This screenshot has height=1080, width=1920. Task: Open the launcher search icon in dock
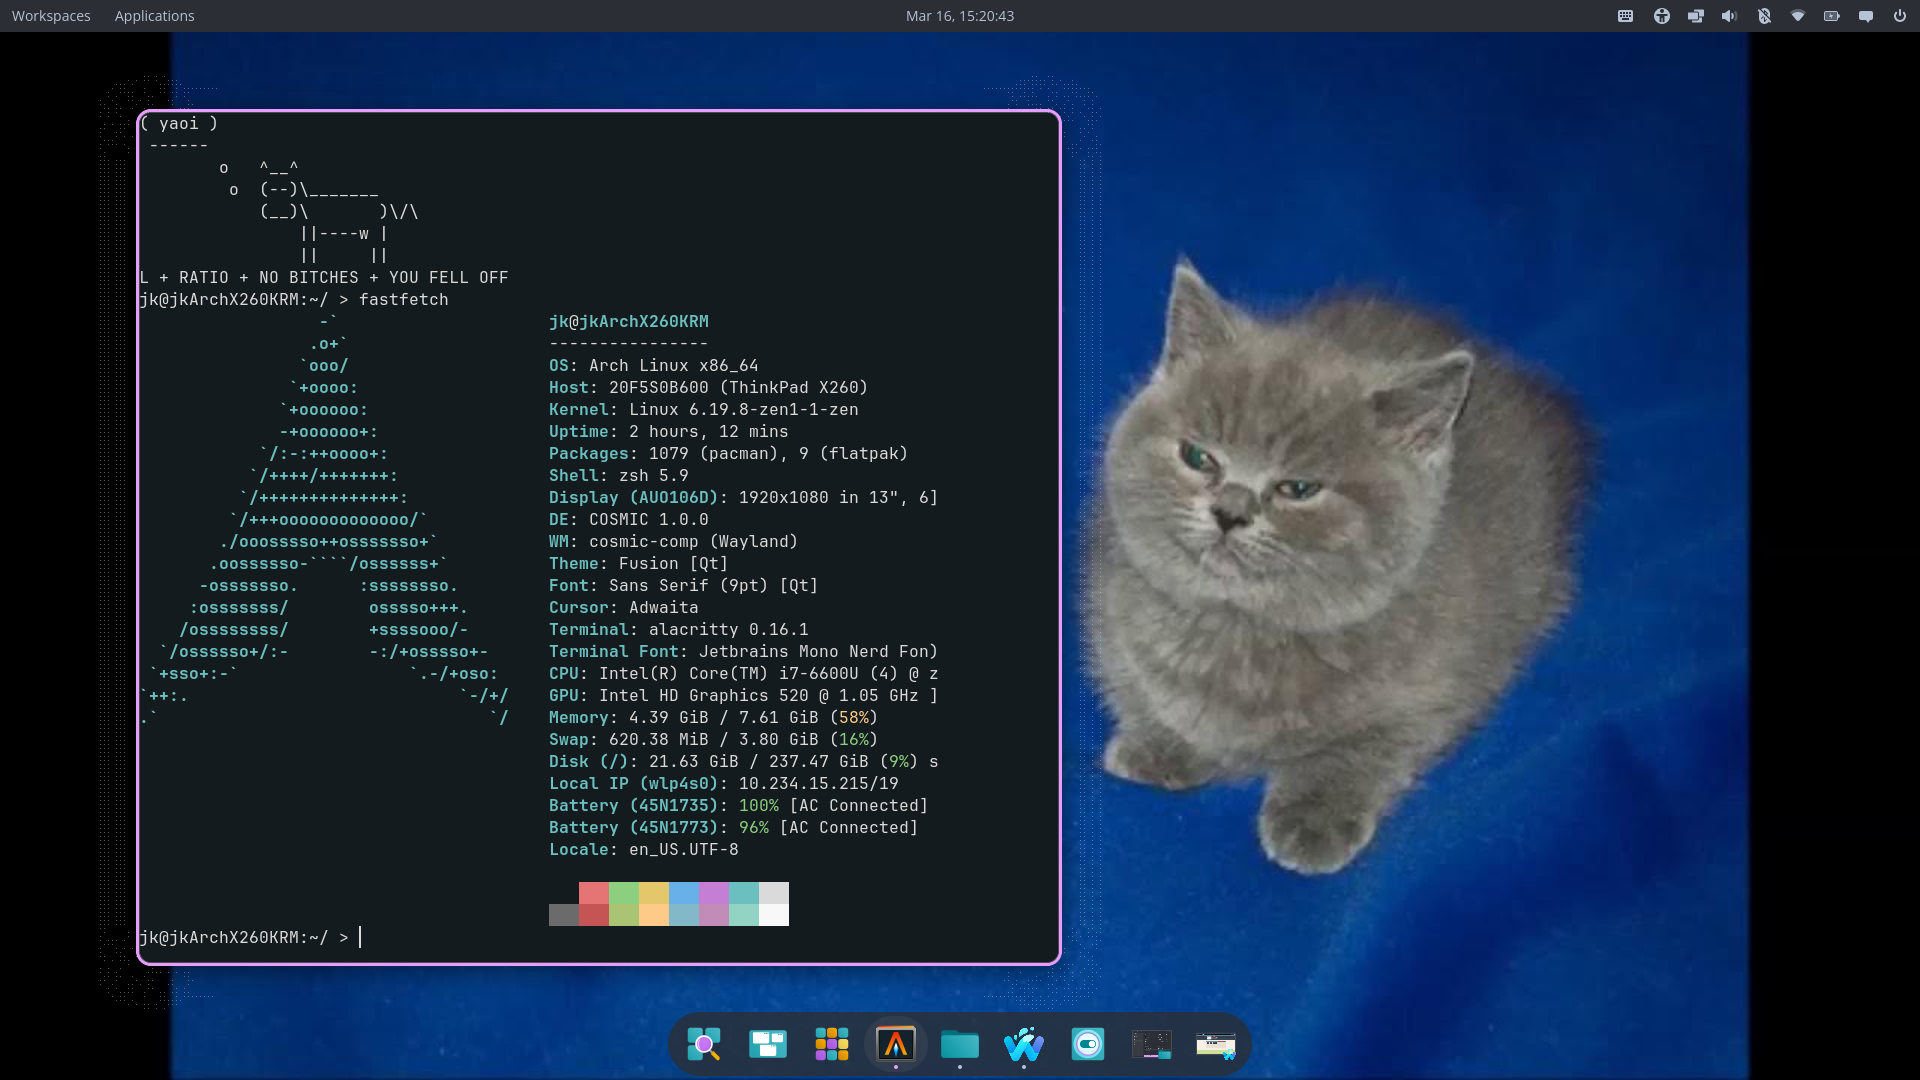click(x=704, y=1044)
